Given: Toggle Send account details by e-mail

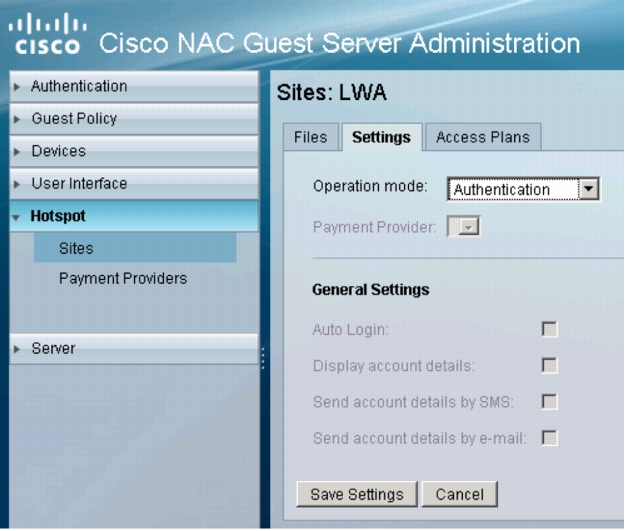Looking at the screenshot, I should (549, 438).
